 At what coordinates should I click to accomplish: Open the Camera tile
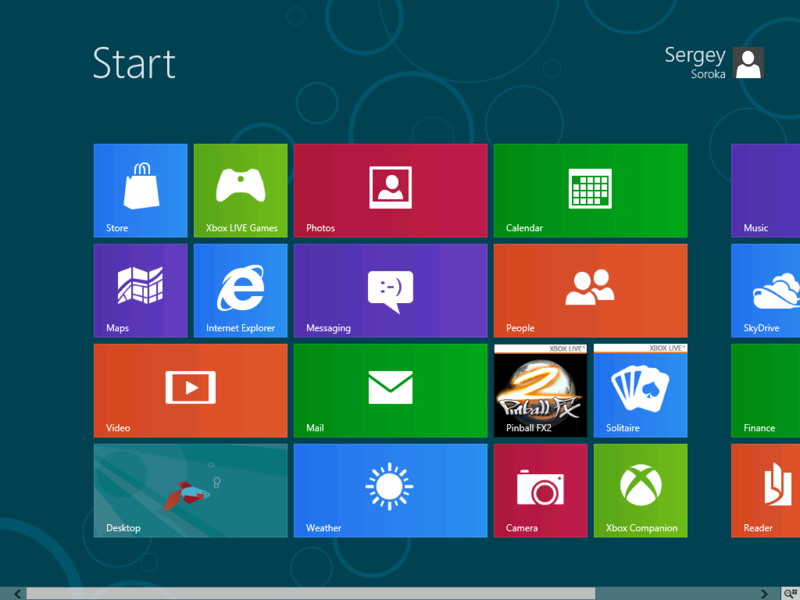click(x=540, y=490)
